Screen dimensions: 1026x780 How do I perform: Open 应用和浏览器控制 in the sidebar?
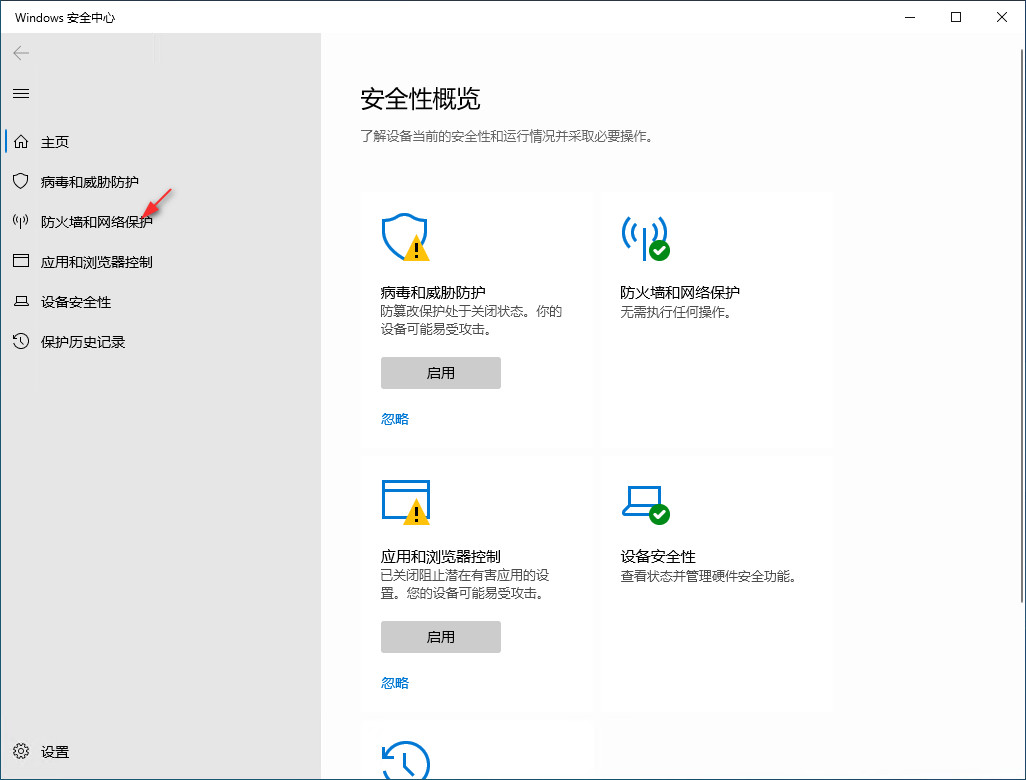97,262
